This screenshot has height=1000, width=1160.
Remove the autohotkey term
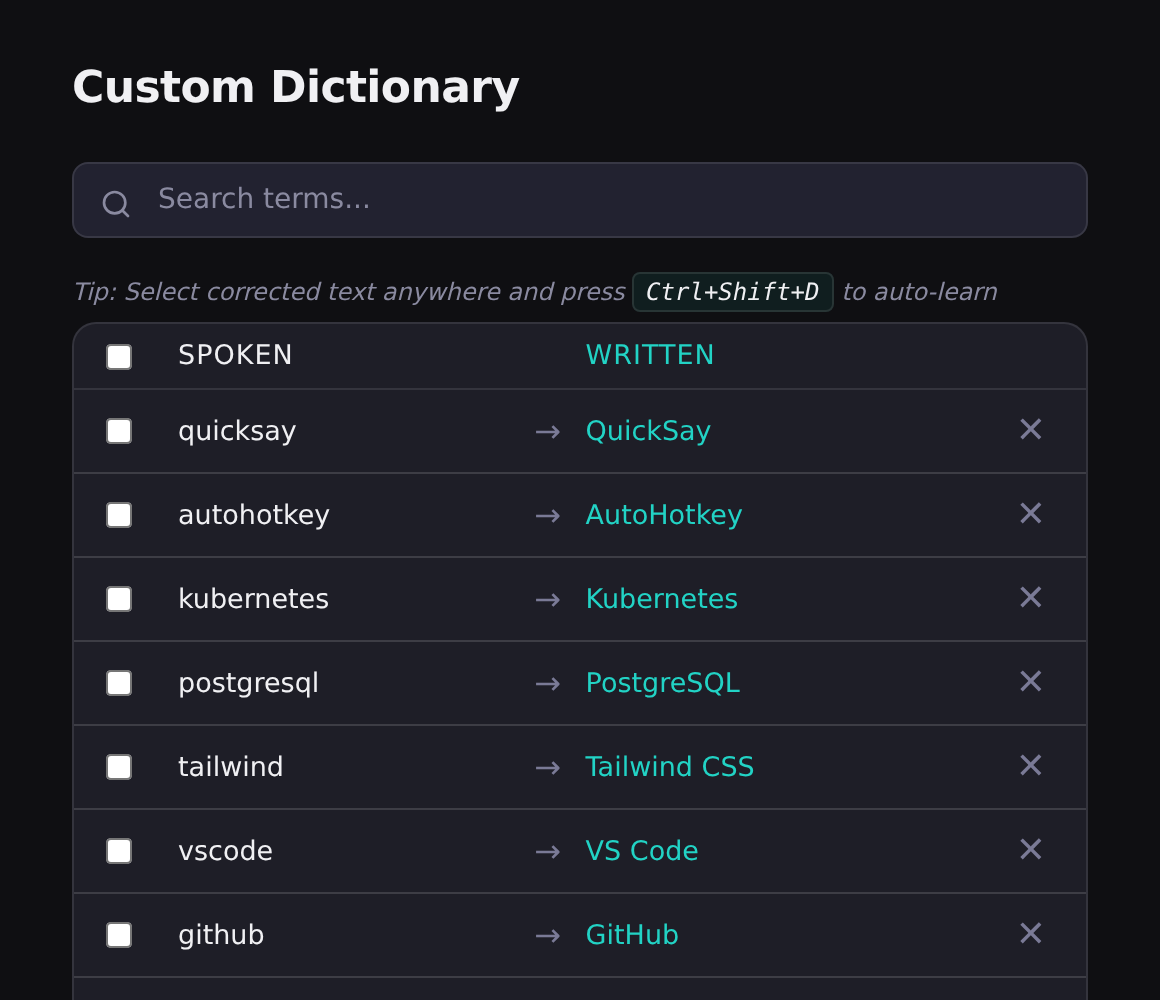[1030, 513]
